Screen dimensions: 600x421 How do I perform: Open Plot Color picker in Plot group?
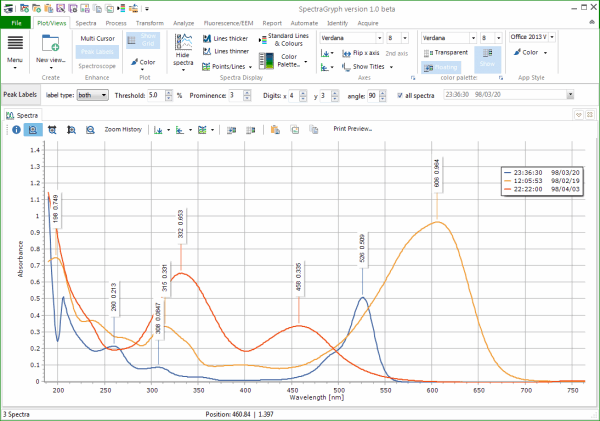(x=143, y=64)
